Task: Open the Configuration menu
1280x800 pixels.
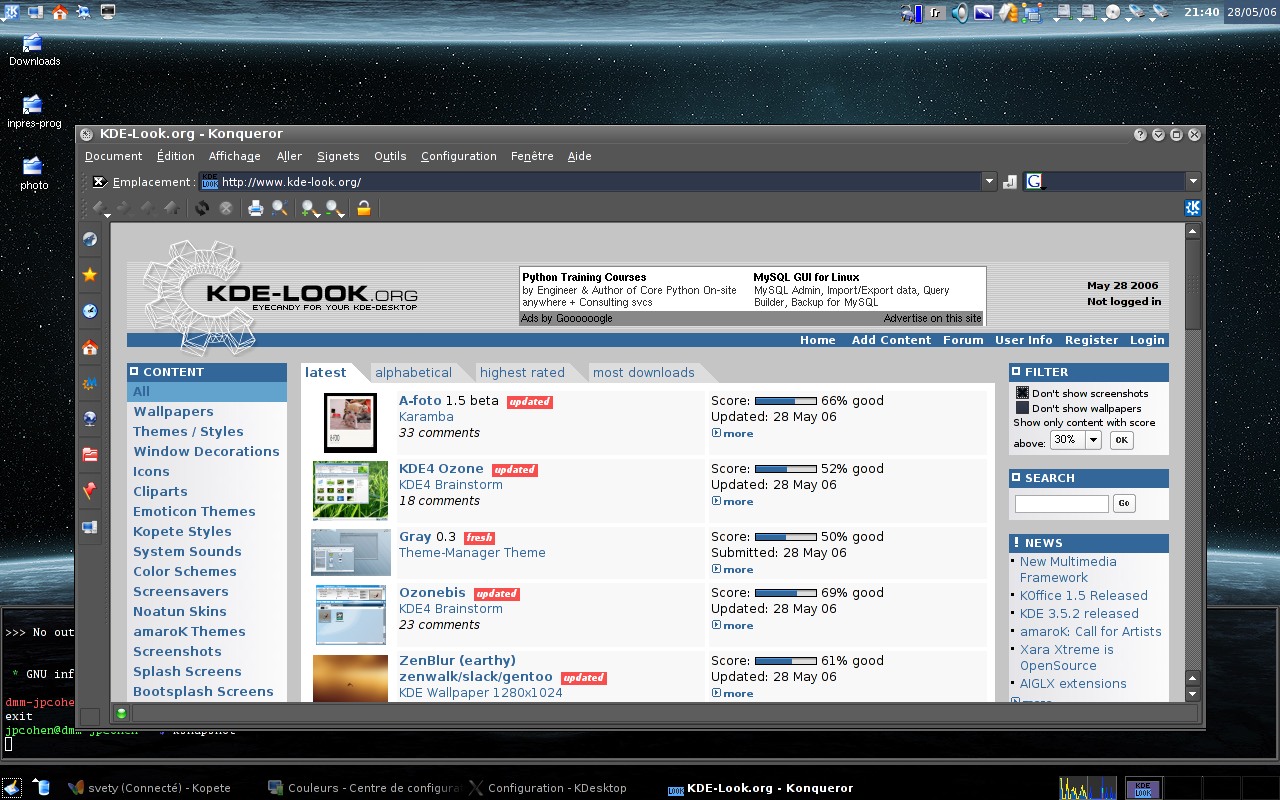Action: tap(458, 156)
